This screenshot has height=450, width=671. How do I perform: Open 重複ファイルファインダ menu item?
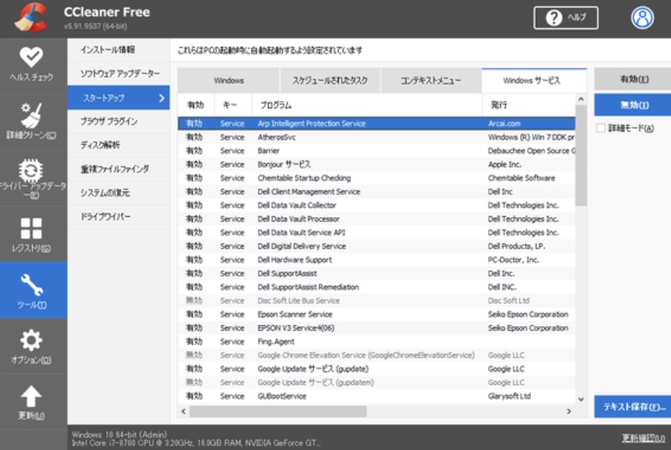[119, 169]
